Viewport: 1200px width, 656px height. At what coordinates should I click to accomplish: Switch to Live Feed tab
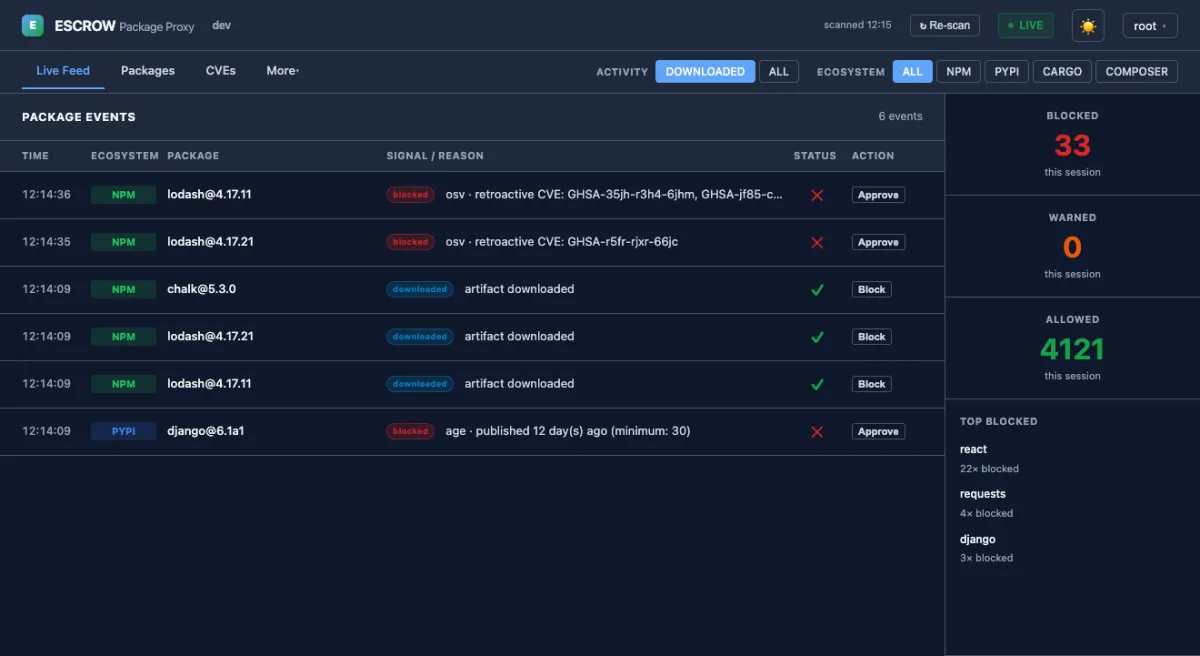(63, 71)
